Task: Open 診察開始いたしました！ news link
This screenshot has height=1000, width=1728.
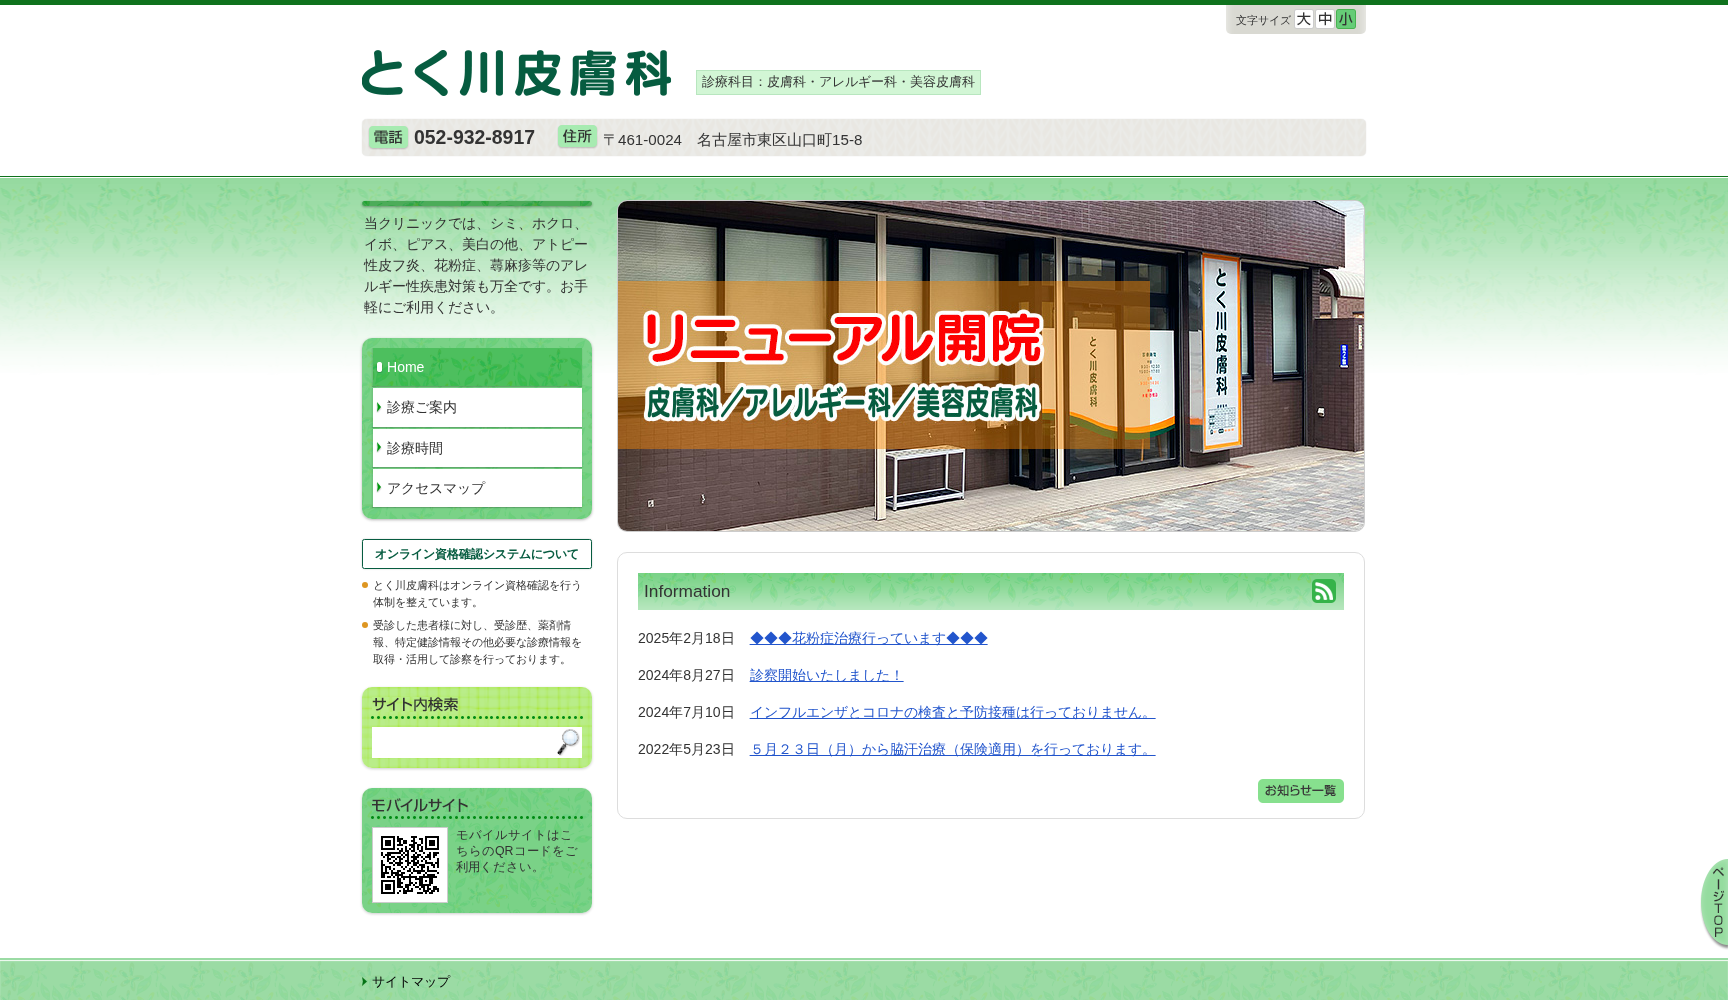Action: coord(826,675)
